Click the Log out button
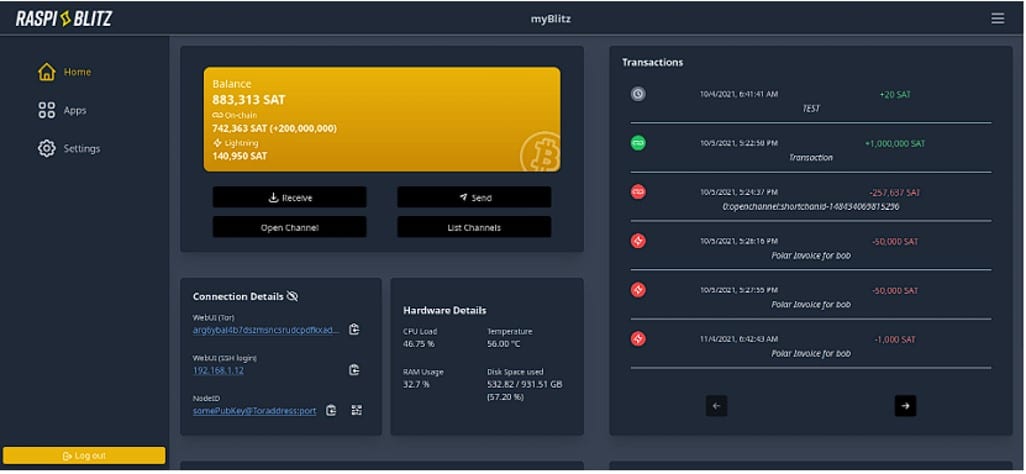 click(x=84, y=456)
